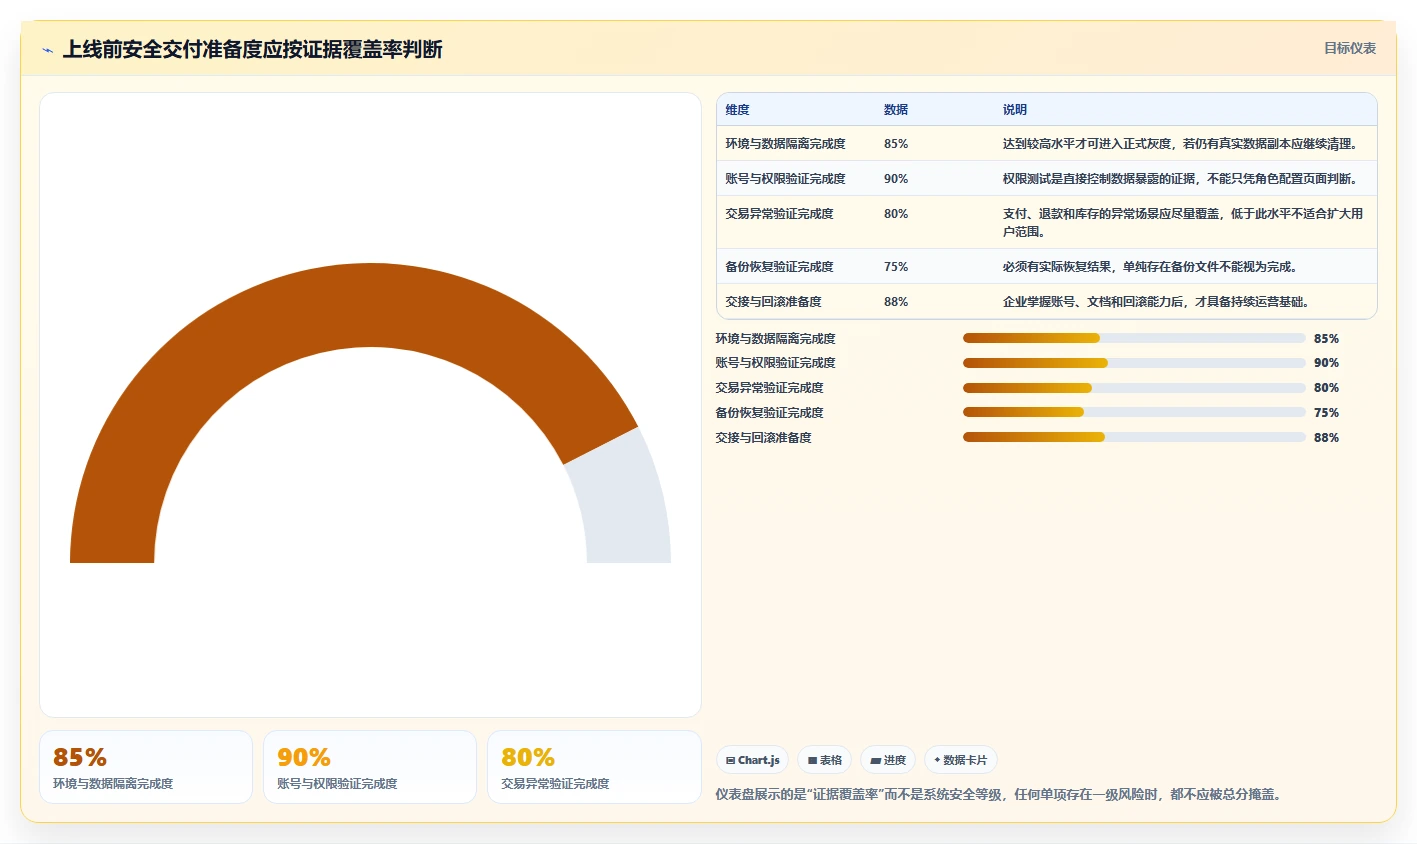Click the 说明 column header
The image size is (1417, 844).
(x=1015, y=110)
